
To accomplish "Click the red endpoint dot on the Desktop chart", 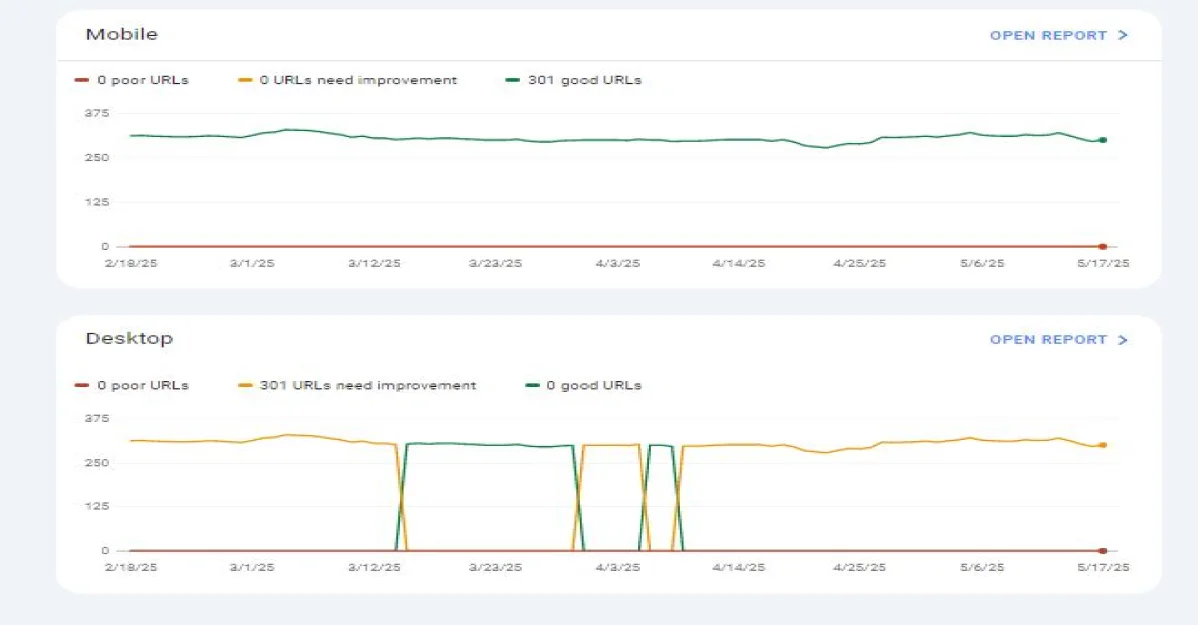I will pyautogui.click(x=1102, y=551).
